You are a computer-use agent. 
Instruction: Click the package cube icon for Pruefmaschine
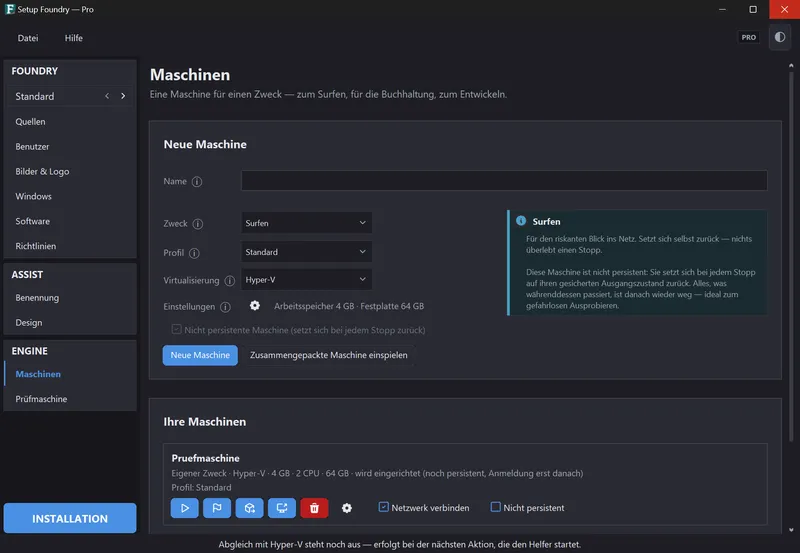249,508
